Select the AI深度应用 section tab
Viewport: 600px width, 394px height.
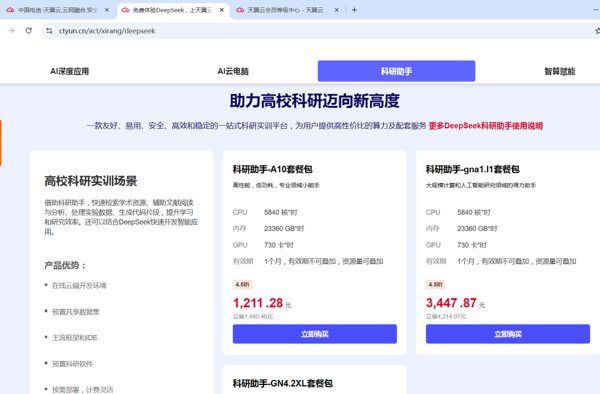[70, 71]
